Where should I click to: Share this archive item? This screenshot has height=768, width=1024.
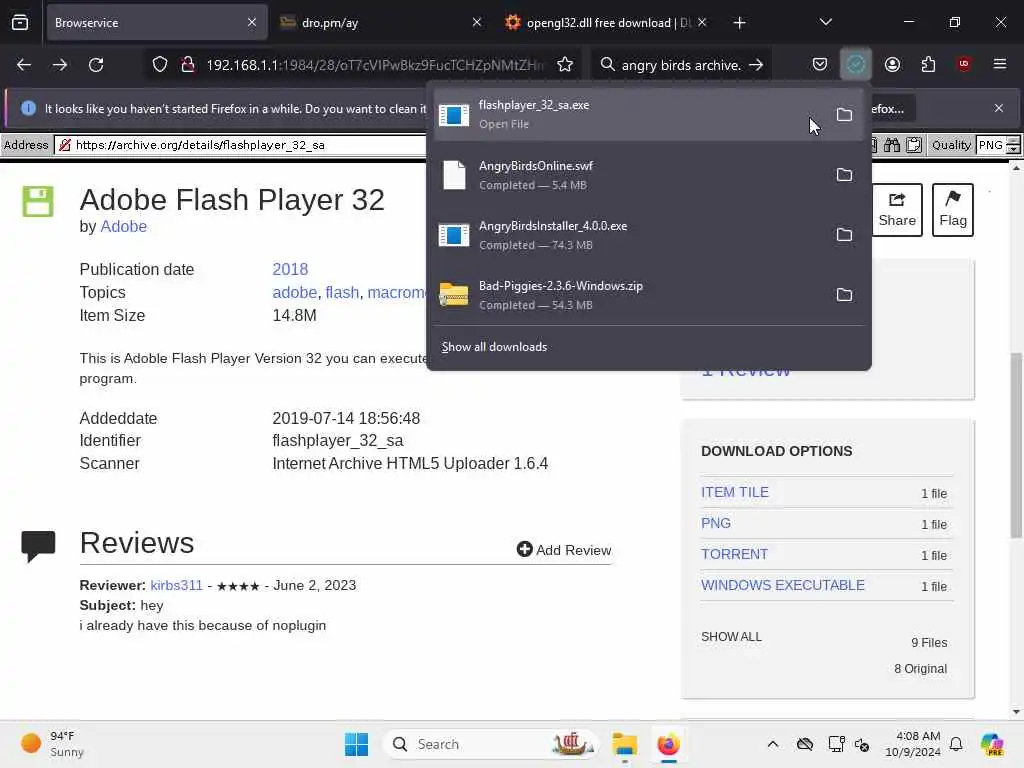(897, 210)
